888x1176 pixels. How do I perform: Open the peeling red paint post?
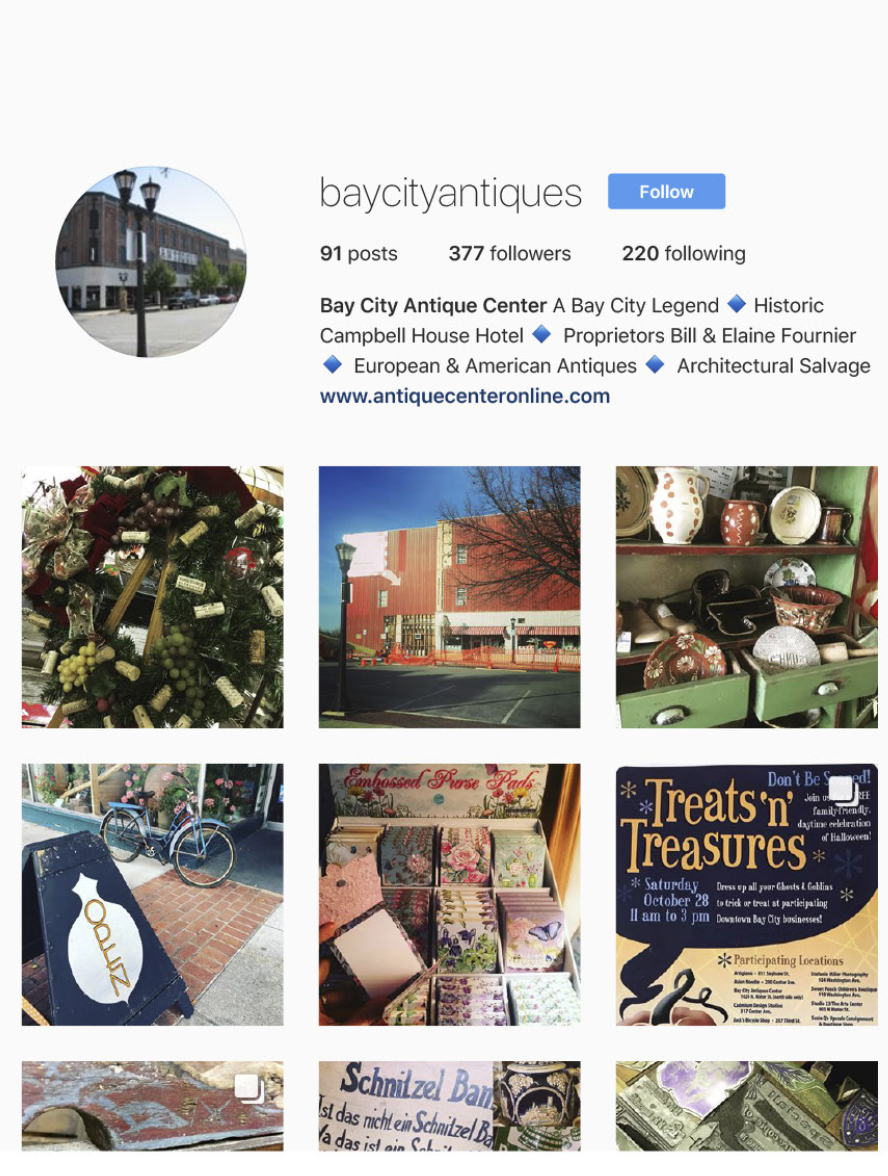(152, 1106)
